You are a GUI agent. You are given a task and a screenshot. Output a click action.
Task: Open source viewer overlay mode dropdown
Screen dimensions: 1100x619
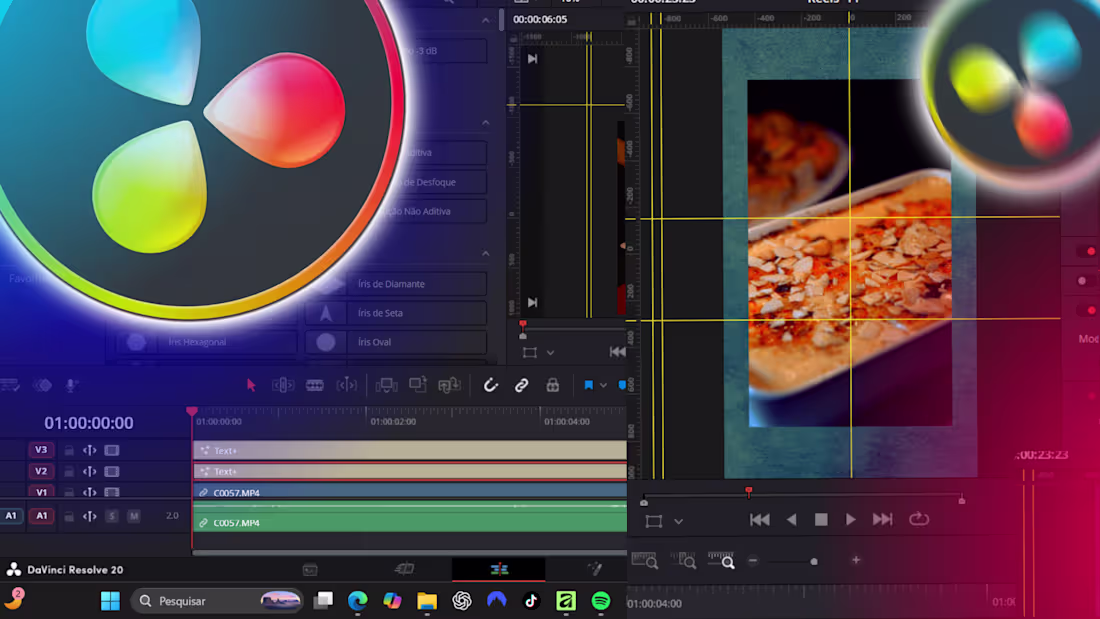[550, 353]
